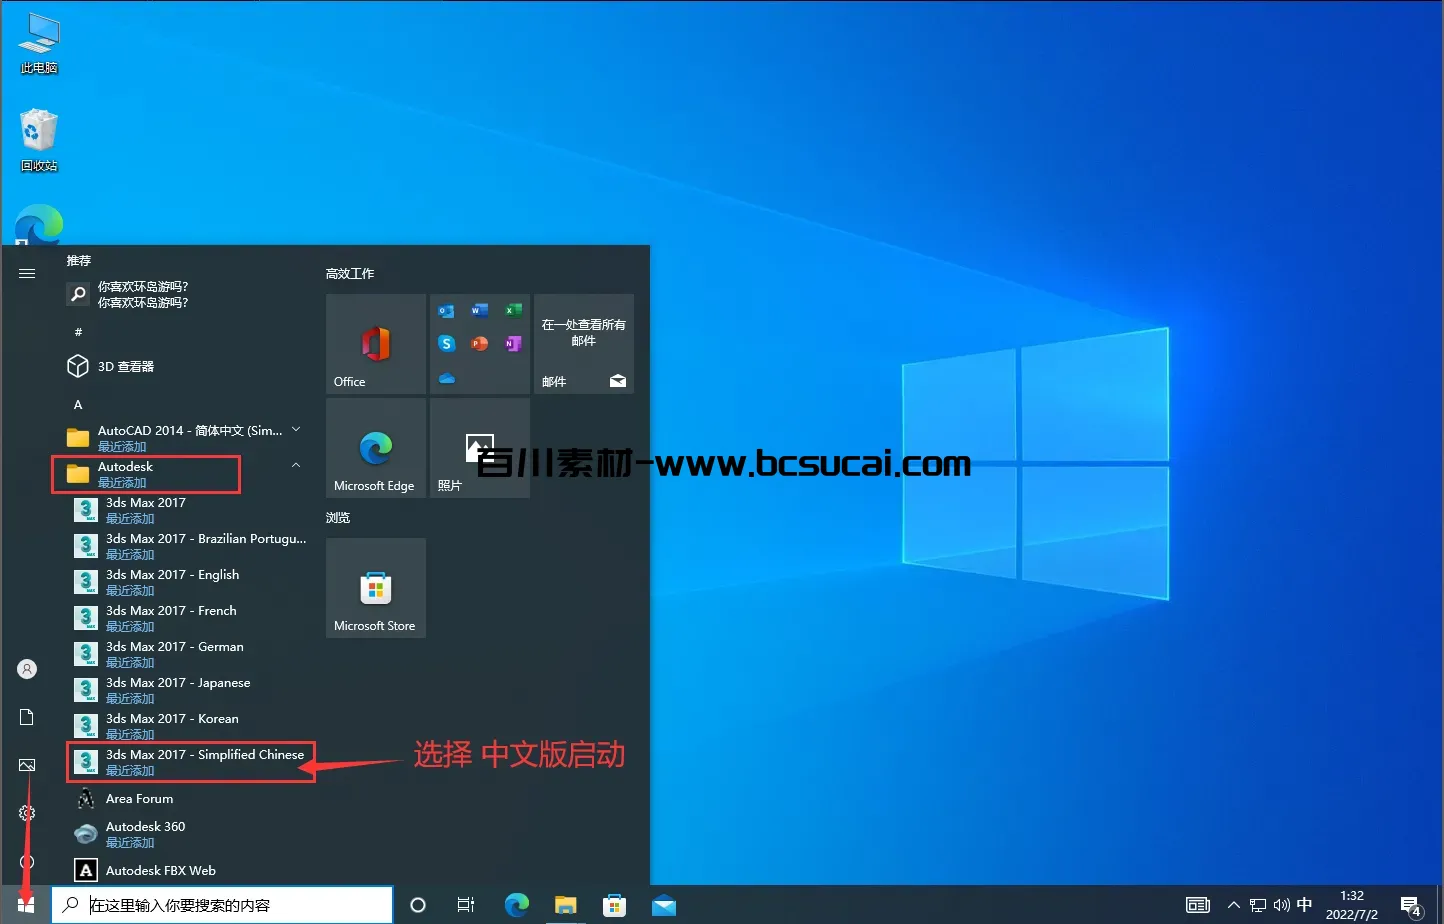The width and height of the screenshot is (1444, 924).
Task: Launch Microsoft Edge tile
Action: pos(376,448)
